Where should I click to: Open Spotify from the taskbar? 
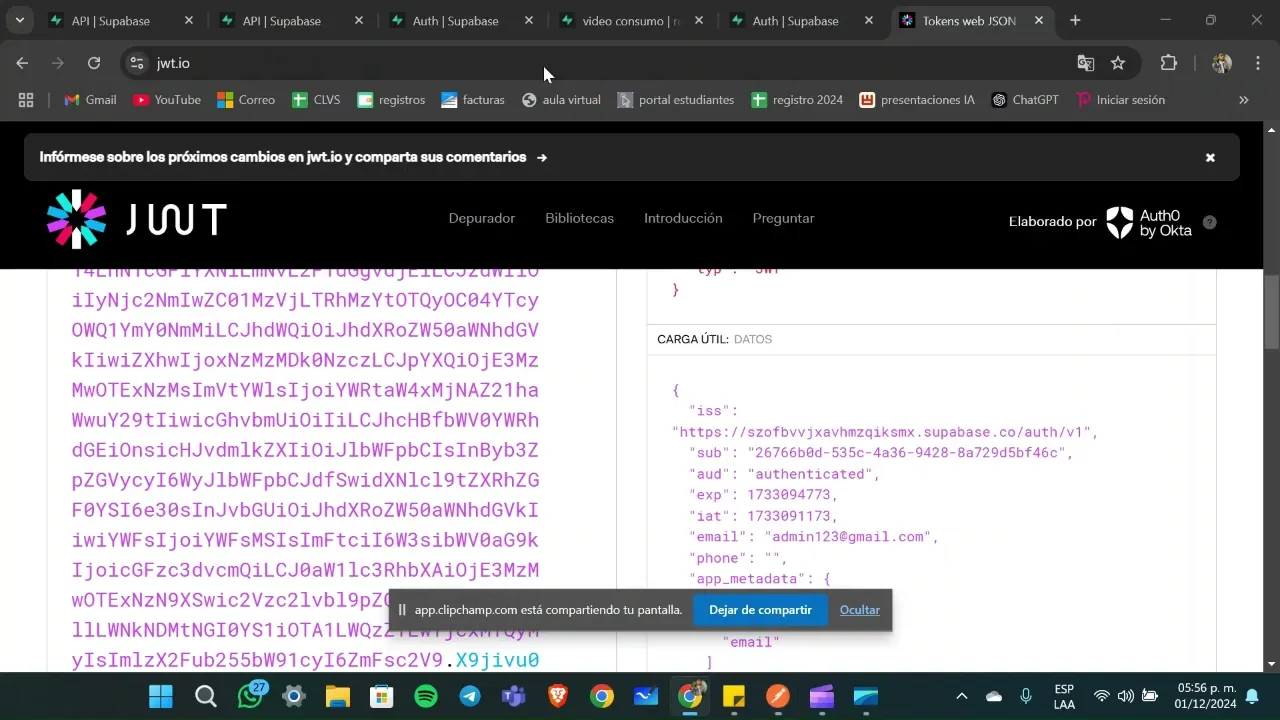coord(426,696)
